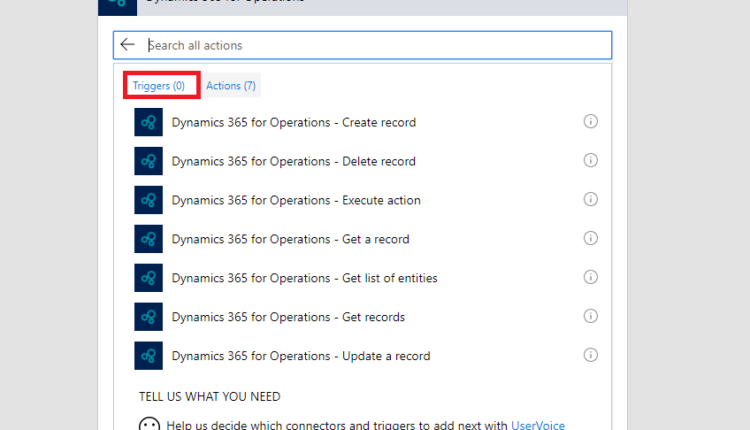Focus the Search all actions field
Viewport: 750px width, 430px height.
point(375,45)
